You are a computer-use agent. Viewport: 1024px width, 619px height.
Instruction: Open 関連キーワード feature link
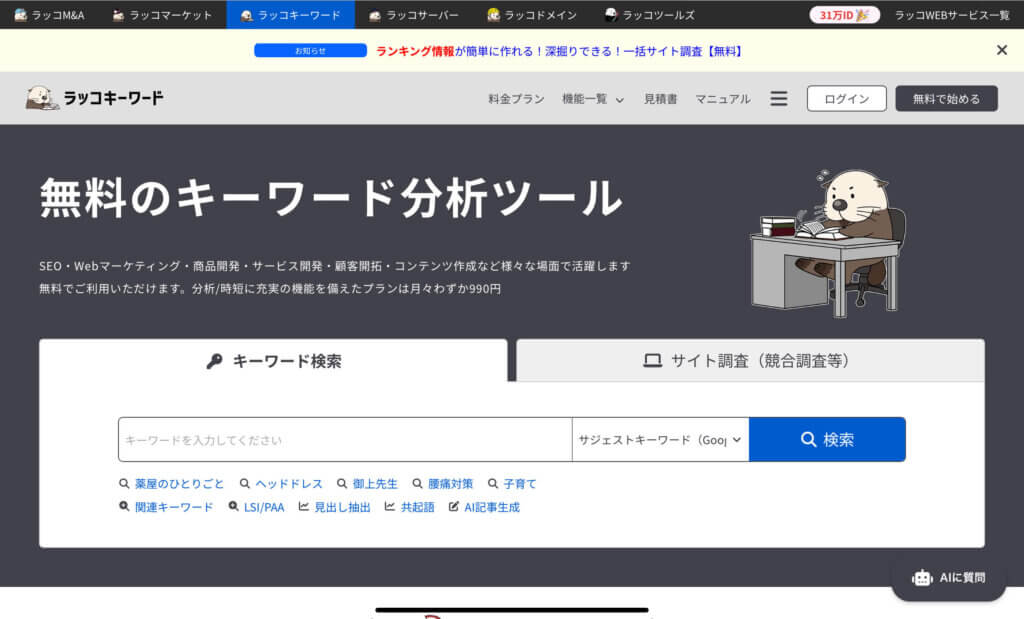pyautogui.click(x=174, y=507)
